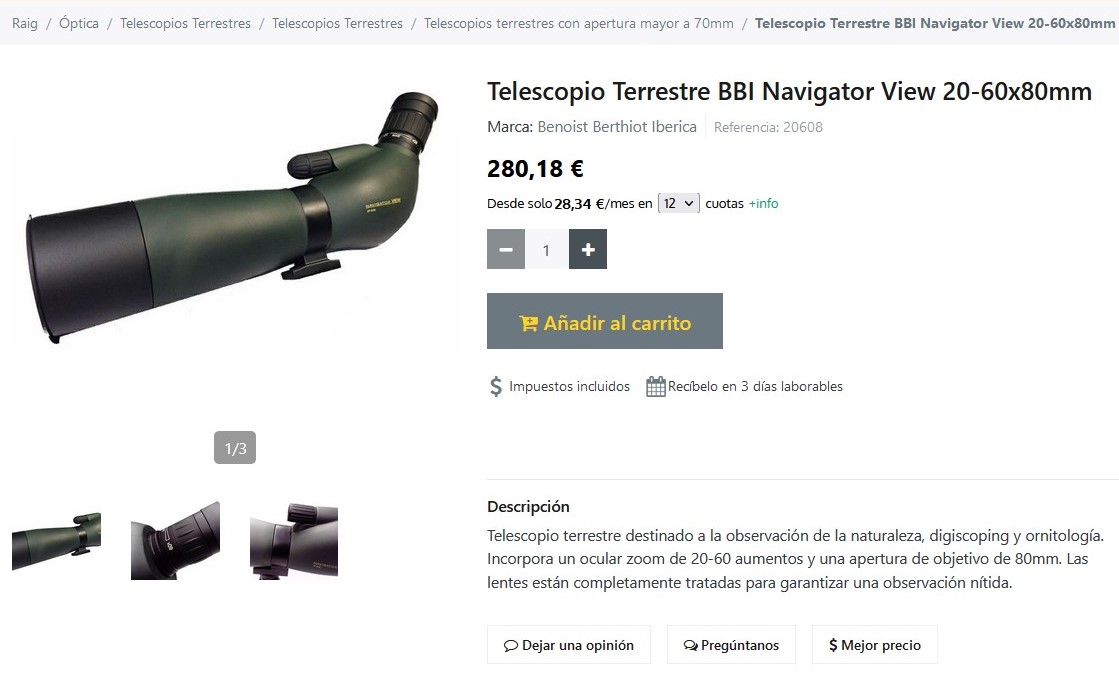Image resolution: width=1119 pixels, height=677 pixels.
Task: Select the third focus knob thumbnail
Action: click(x=294, y=541)
